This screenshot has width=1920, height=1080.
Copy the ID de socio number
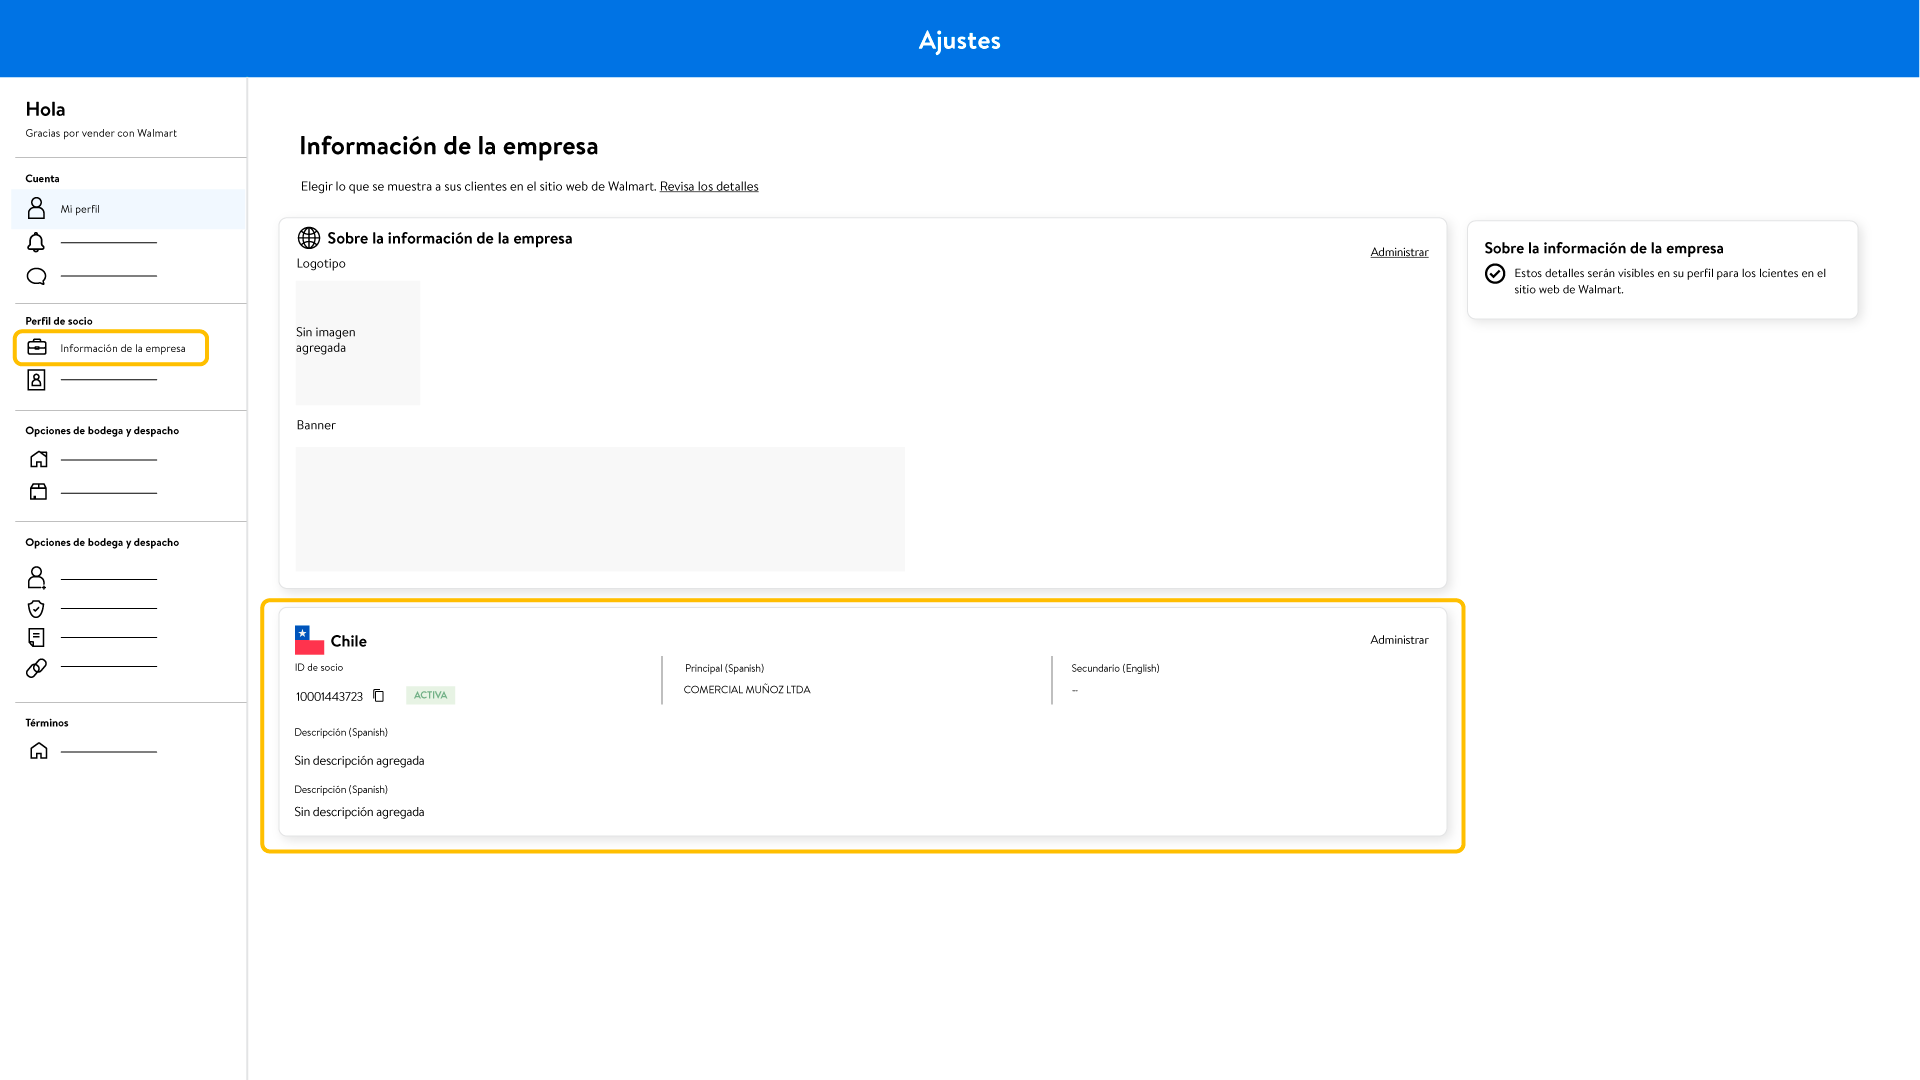click(378, 696)
